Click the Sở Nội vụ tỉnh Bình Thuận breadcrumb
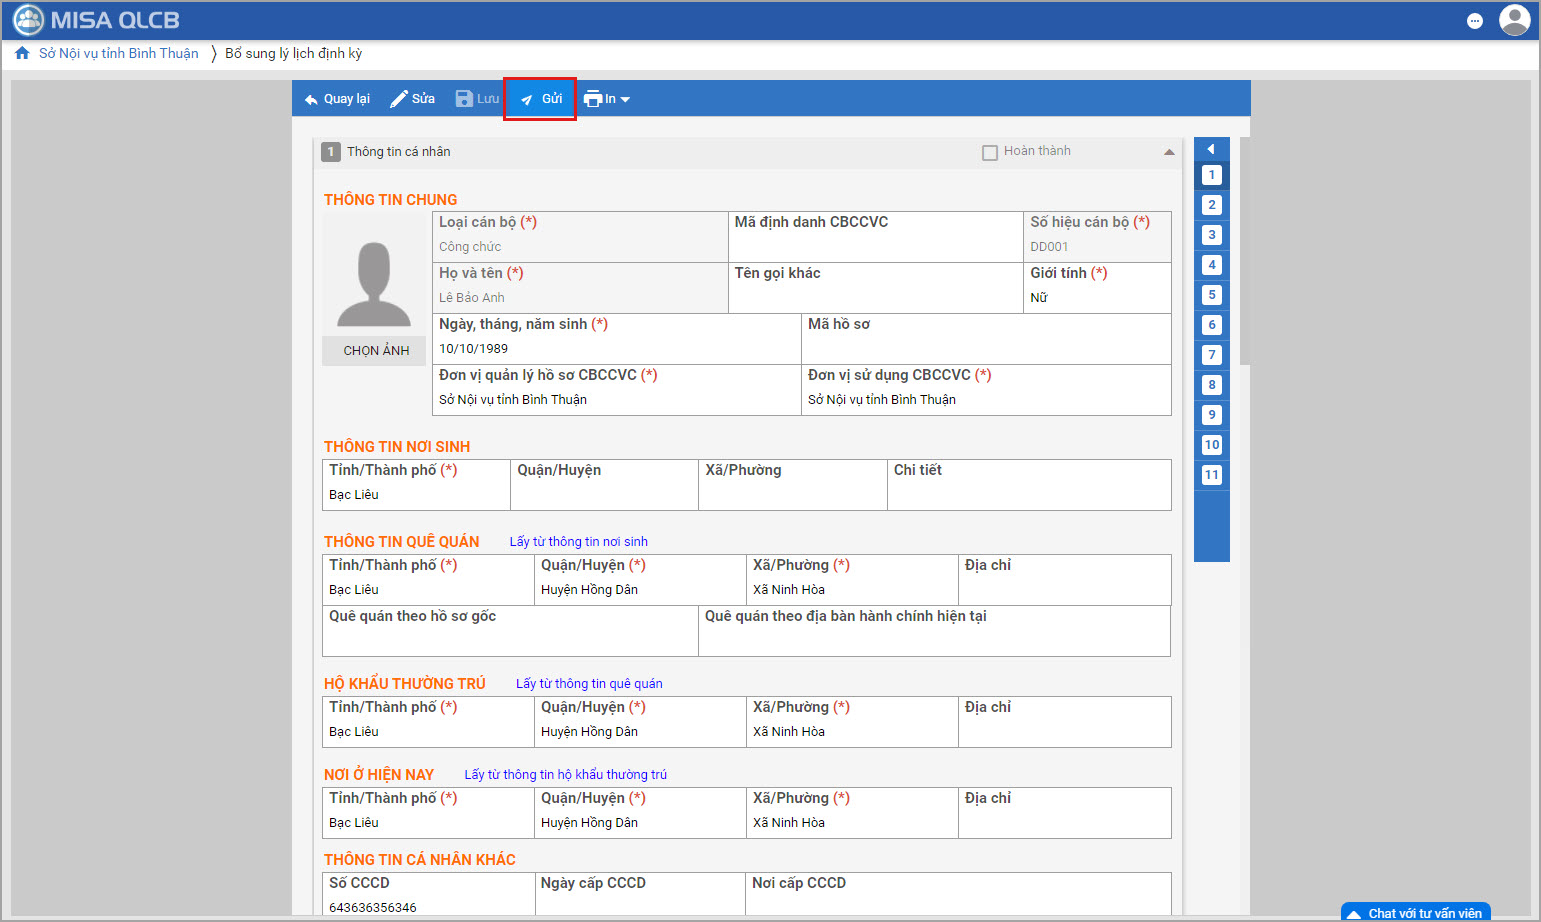Screen dimensions: 1541x922 tap(119, 53)
